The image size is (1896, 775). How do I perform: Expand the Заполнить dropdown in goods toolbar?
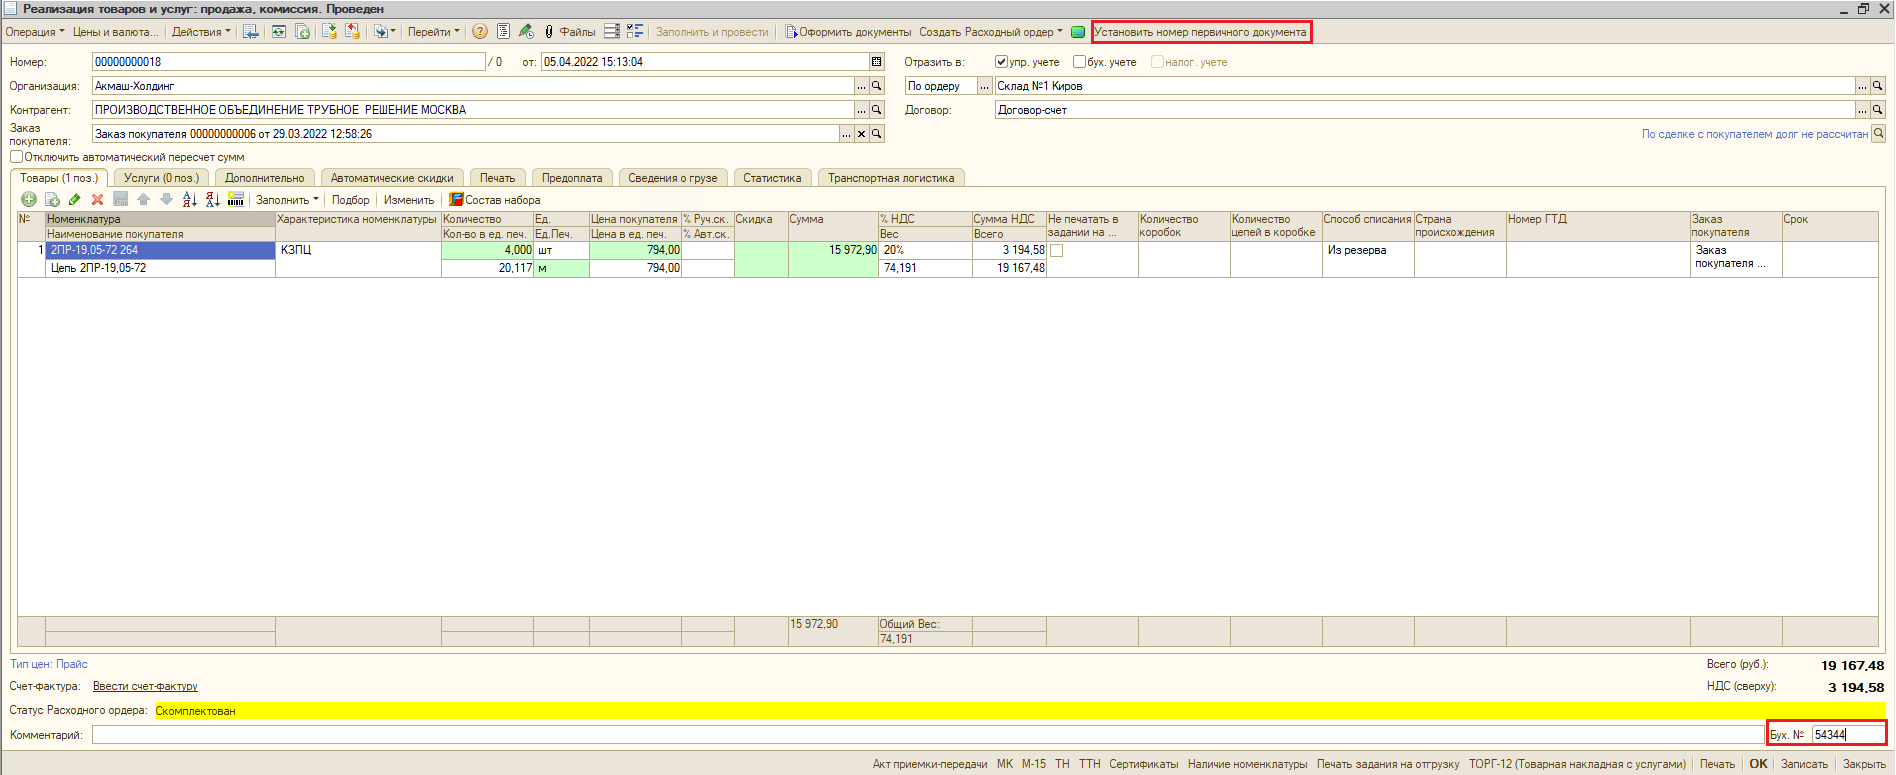pyautogui.click(x=287, y=200)
